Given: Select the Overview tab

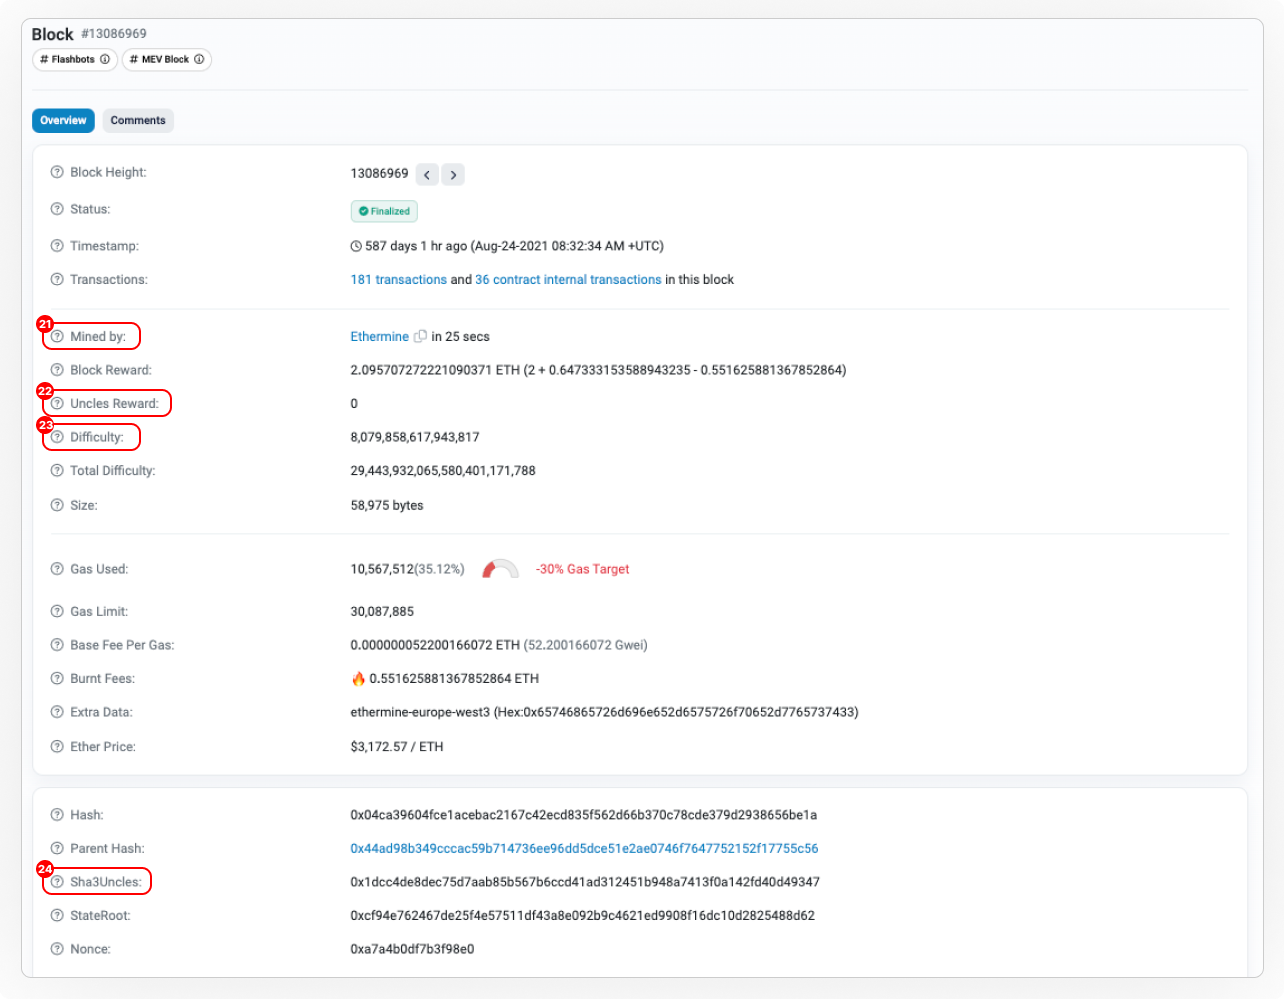Looking at the screenshot, I should pyautogui.click(x=63, y=121).
